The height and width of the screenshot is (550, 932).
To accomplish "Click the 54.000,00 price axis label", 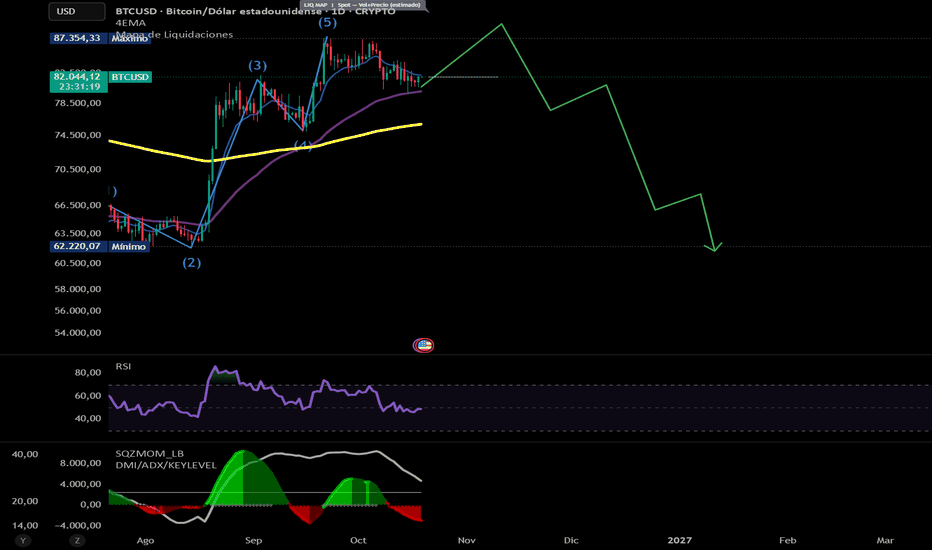I will 78,332.
